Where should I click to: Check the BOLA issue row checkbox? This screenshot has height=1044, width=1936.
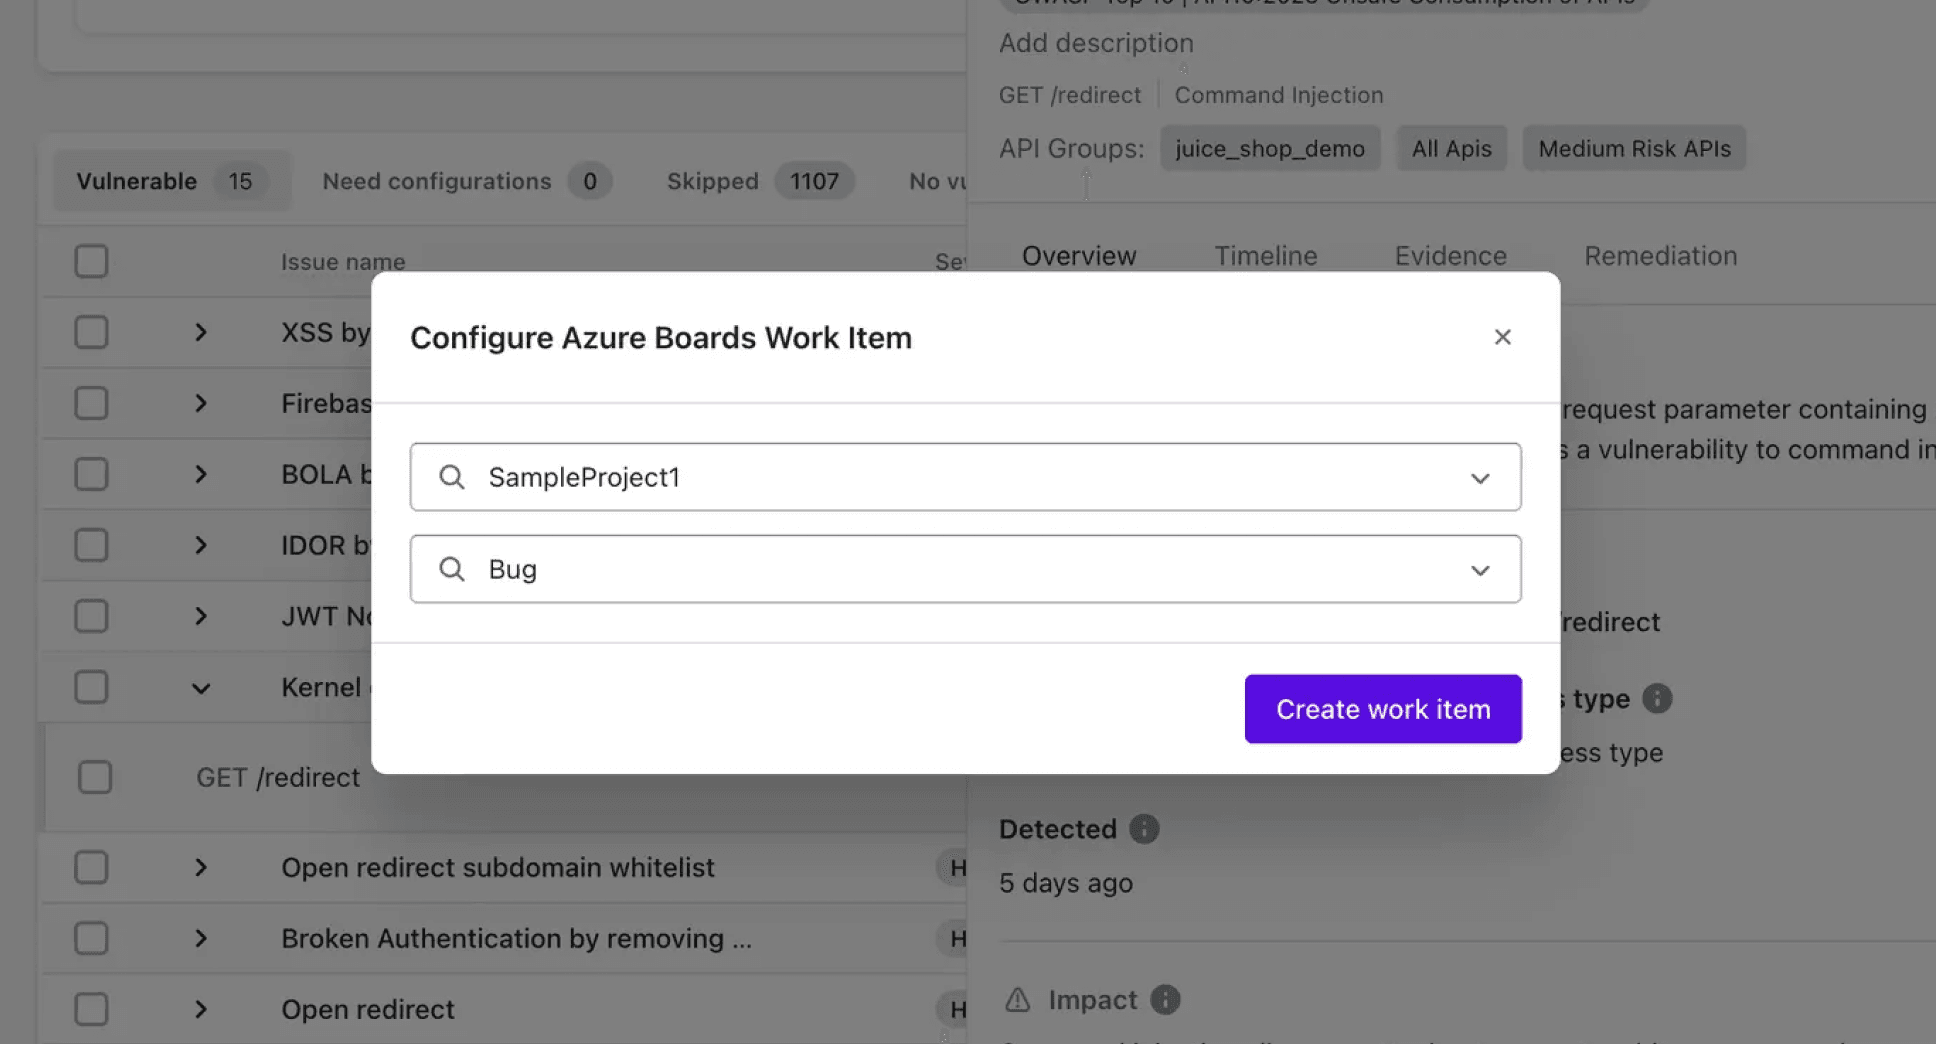[91, 474]
